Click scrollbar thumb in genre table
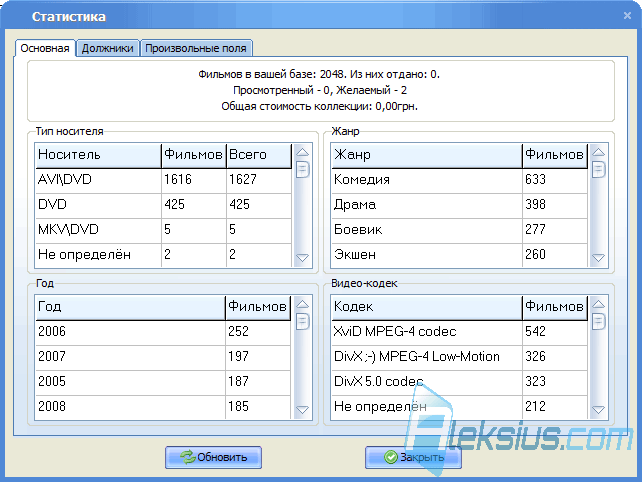 click(598, 169)
